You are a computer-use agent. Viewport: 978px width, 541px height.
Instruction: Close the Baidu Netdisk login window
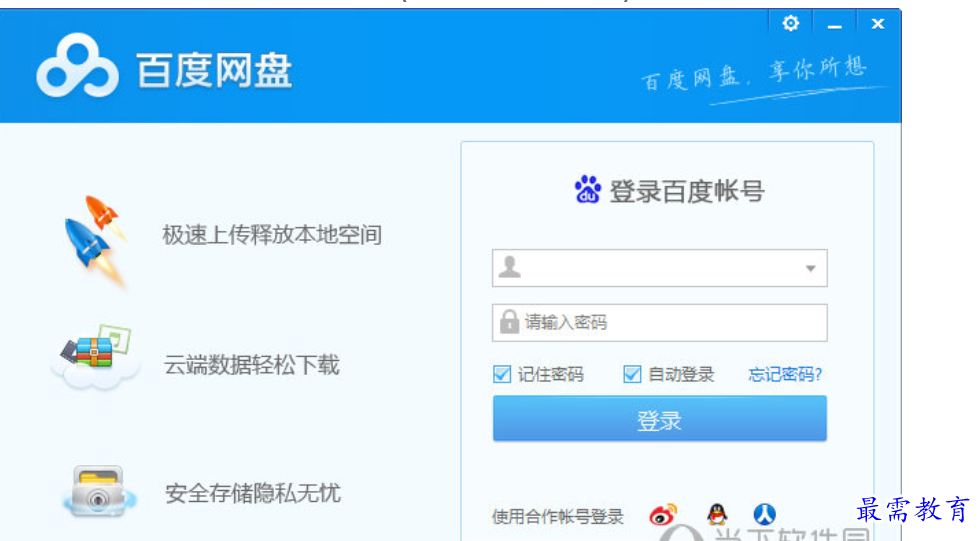coord(878,24)
